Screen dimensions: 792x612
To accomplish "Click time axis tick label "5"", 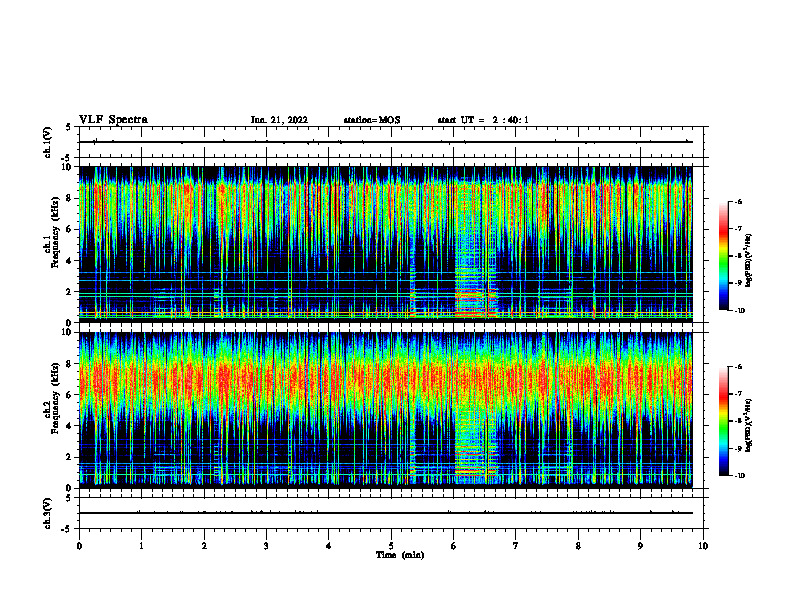I will (391, 546).
